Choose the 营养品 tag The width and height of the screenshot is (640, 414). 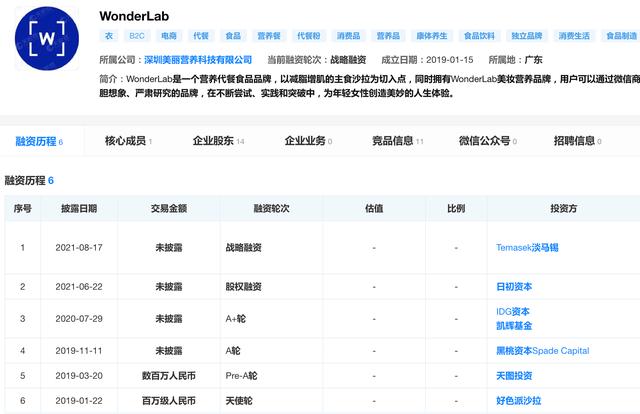coord(388,36)
